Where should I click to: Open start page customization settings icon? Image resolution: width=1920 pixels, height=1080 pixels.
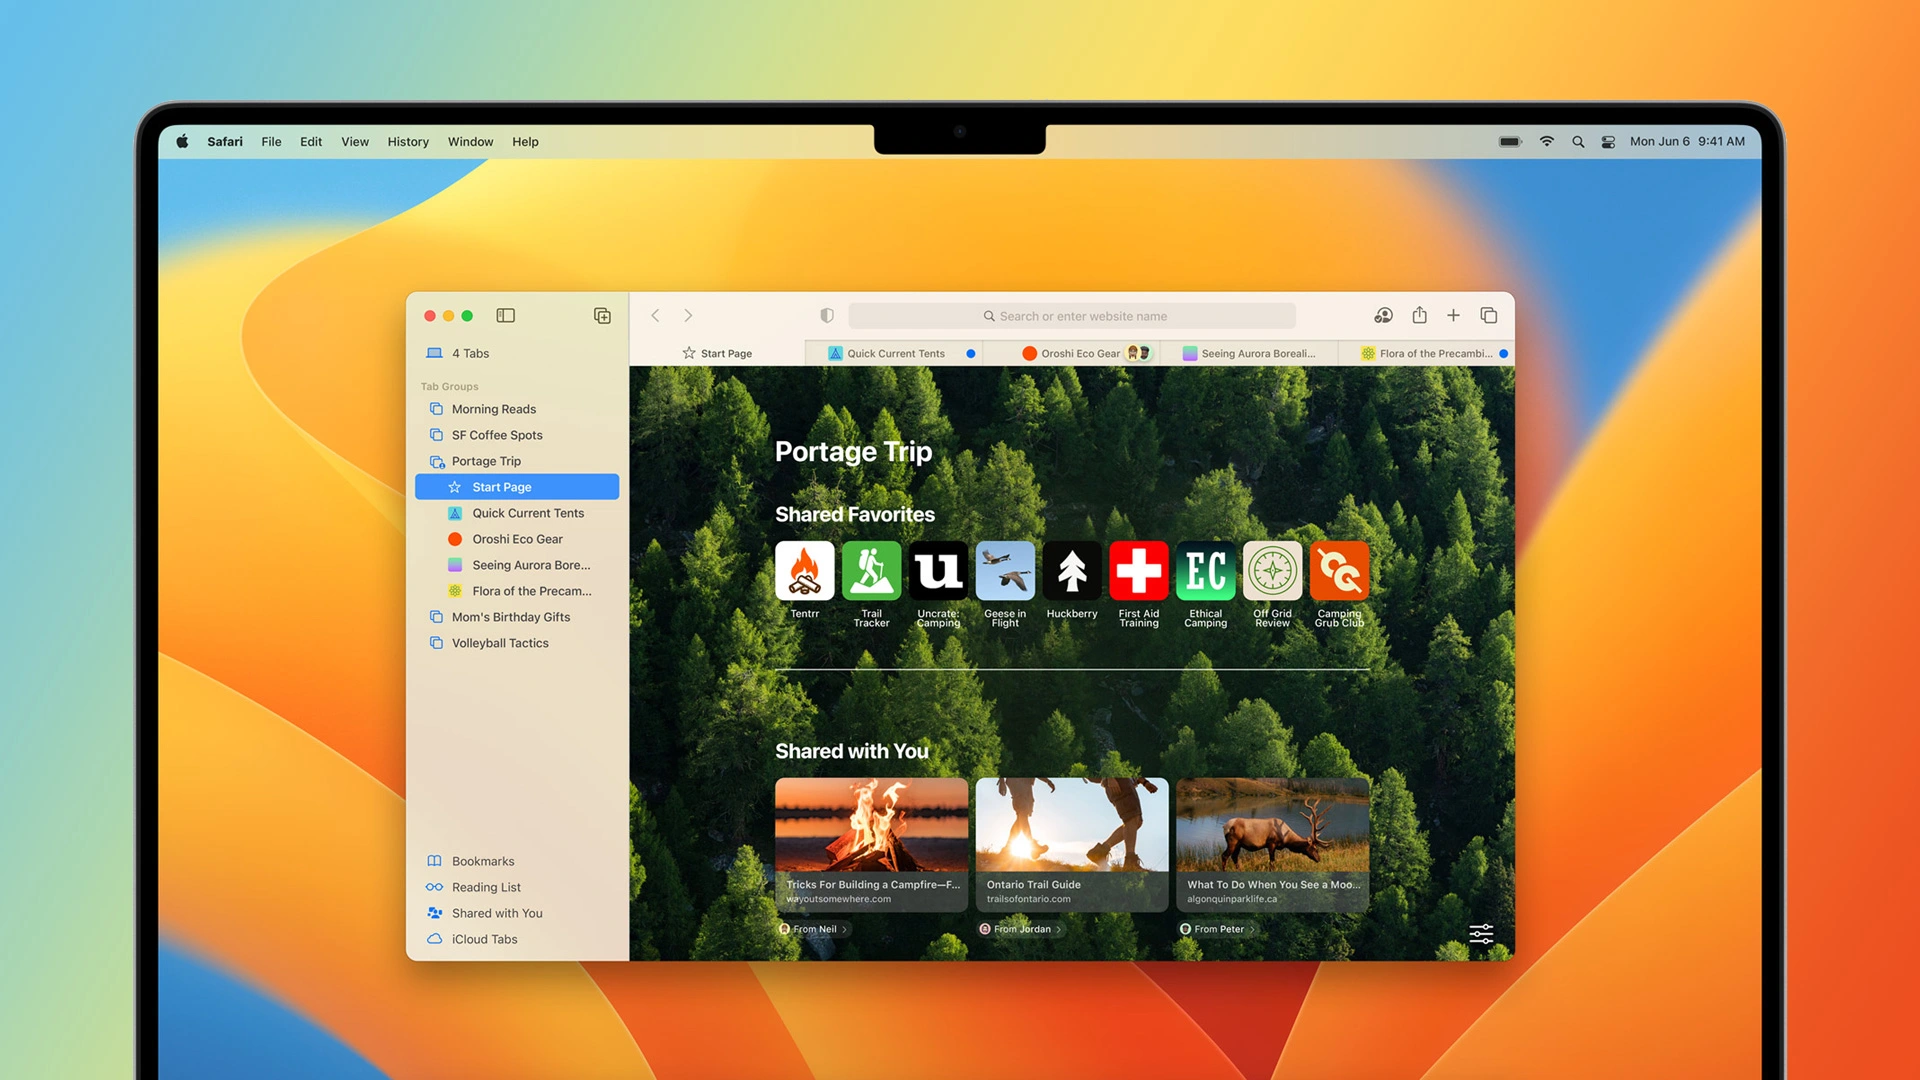1481,934
